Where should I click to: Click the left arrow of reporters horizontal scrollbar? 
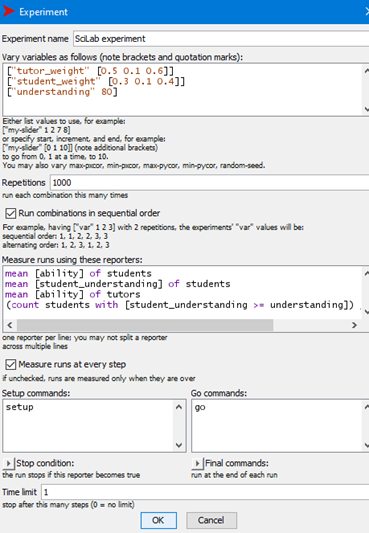tap(10, 325)
